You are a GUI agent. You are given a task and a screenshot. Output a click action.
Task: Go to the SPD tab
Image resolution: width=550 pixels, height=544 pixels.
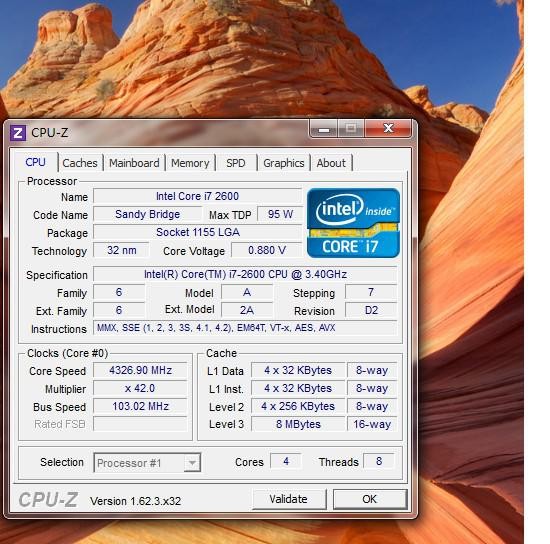point(236,163)
